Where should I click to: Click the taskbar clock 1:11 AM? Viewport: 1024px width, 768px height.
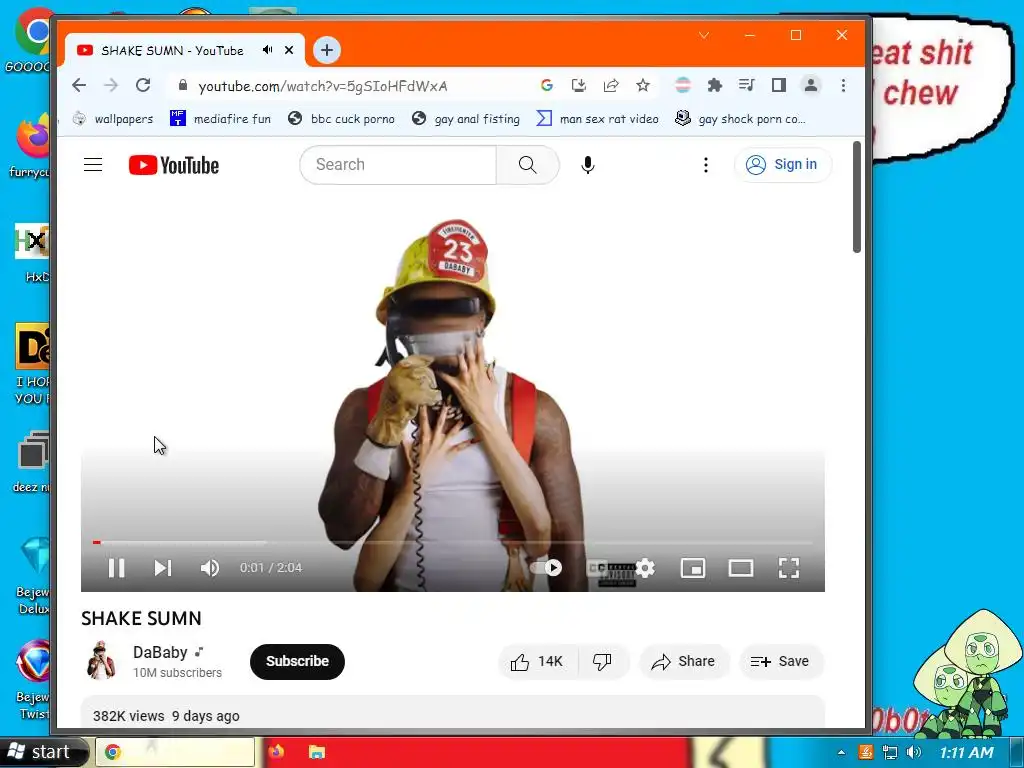point(967,753)
